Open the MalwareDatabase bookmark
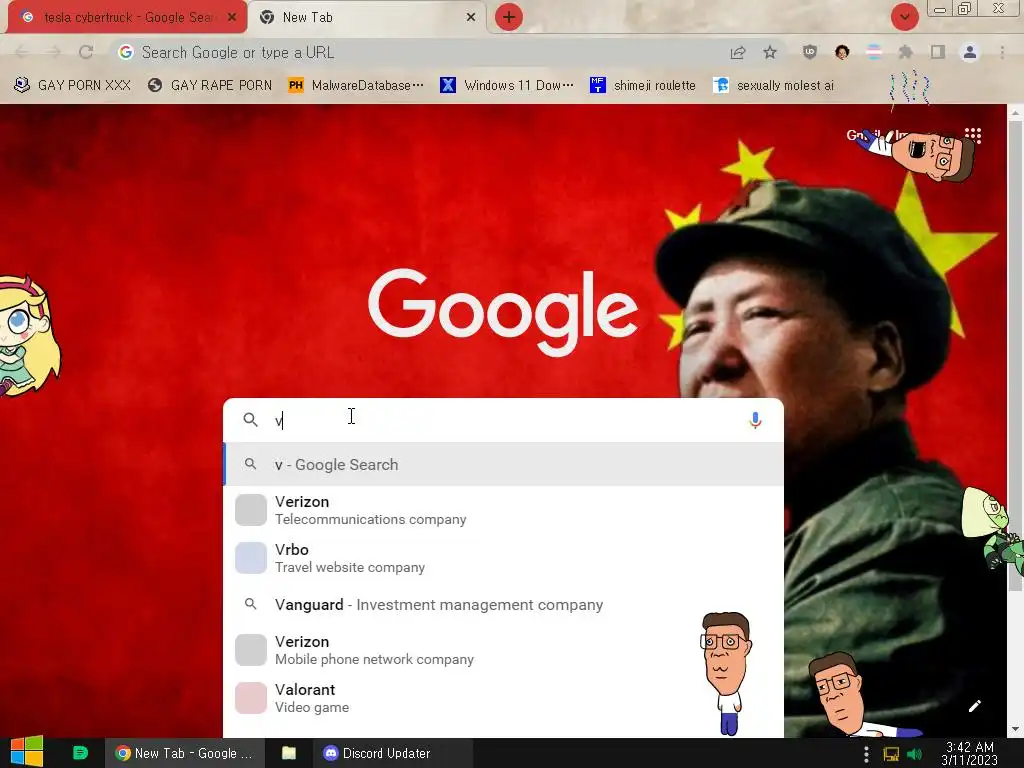Viewport: 1024px width, 768px height. [356, 86]
